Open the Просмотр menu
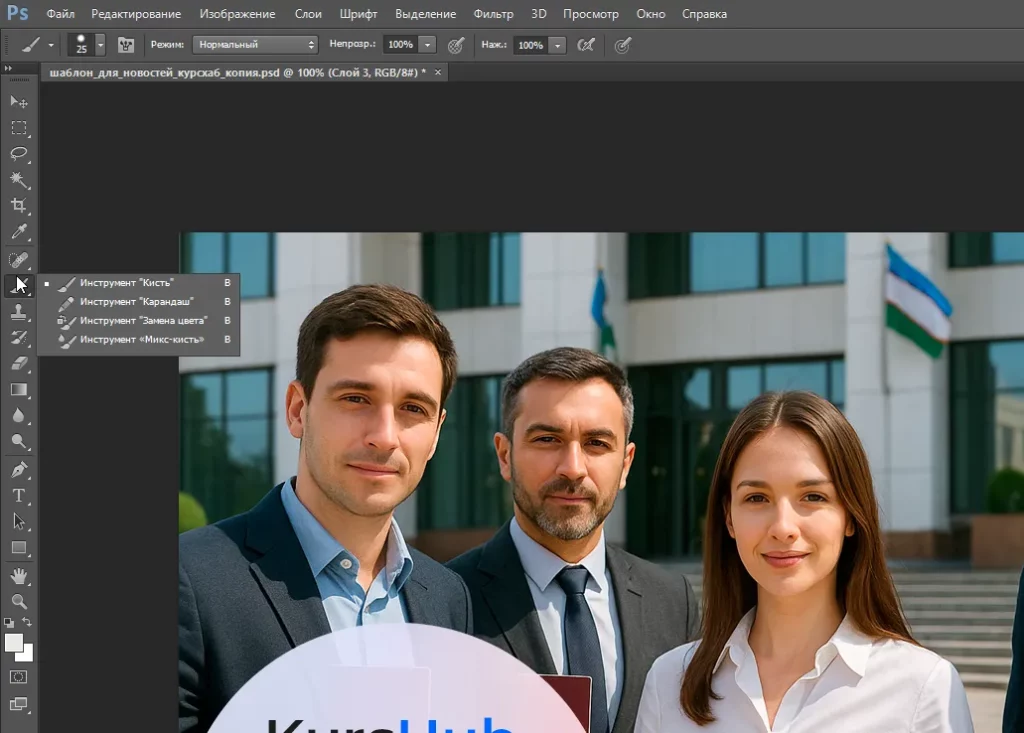This screenshot has height=733, width=1024. (590, 14)
